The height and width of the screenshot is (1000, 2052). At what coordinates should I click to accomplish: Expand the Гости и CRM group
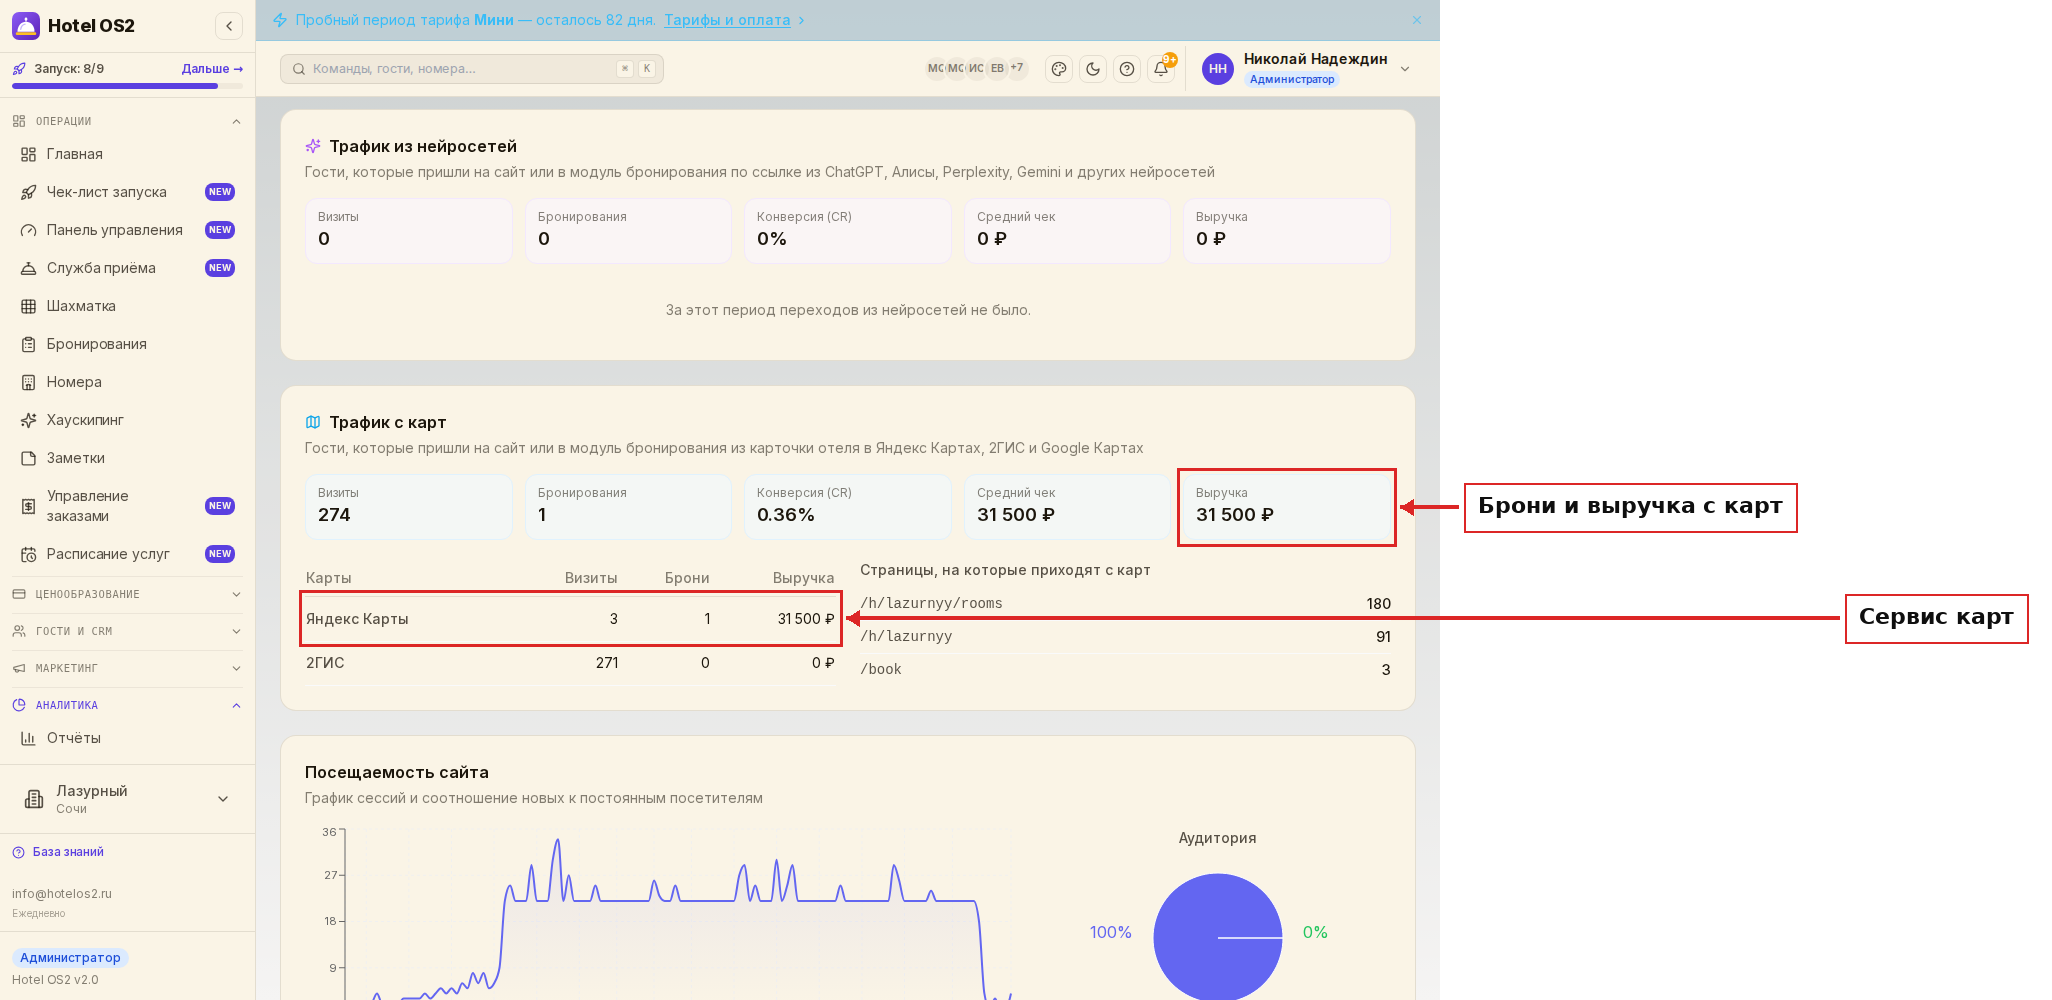click(x=127, y=631)
